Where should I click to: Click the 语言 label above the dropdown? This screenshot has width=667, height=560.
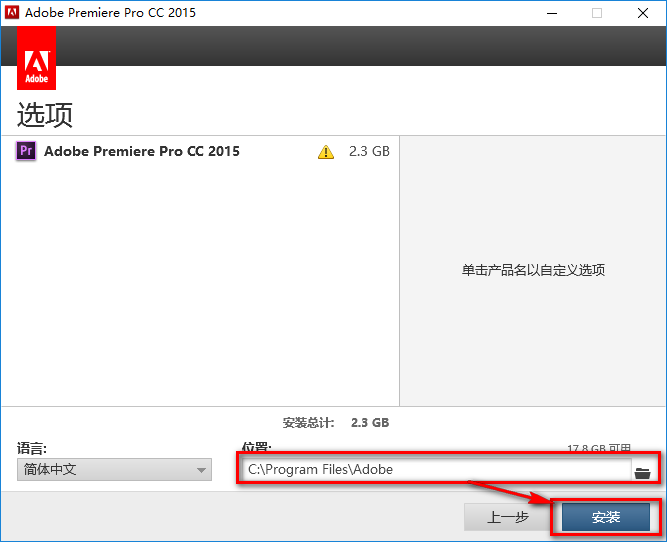coord(32,449)
